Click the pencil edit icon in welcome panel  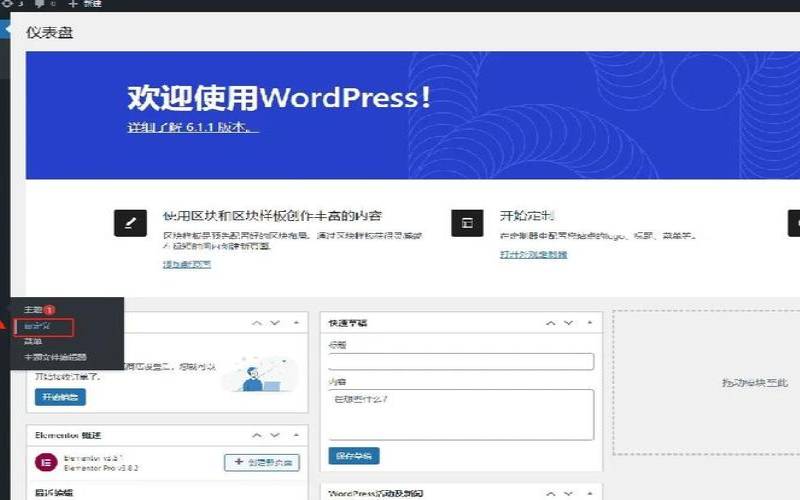pyautogui.click(x=128, y=223)
